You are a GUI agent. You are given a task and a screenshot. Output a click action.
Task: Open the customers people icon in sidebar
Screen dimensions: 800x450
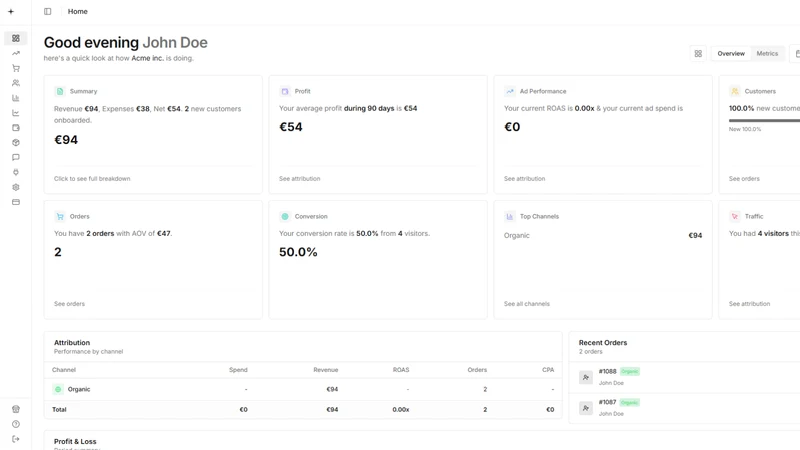click(16, 83)
